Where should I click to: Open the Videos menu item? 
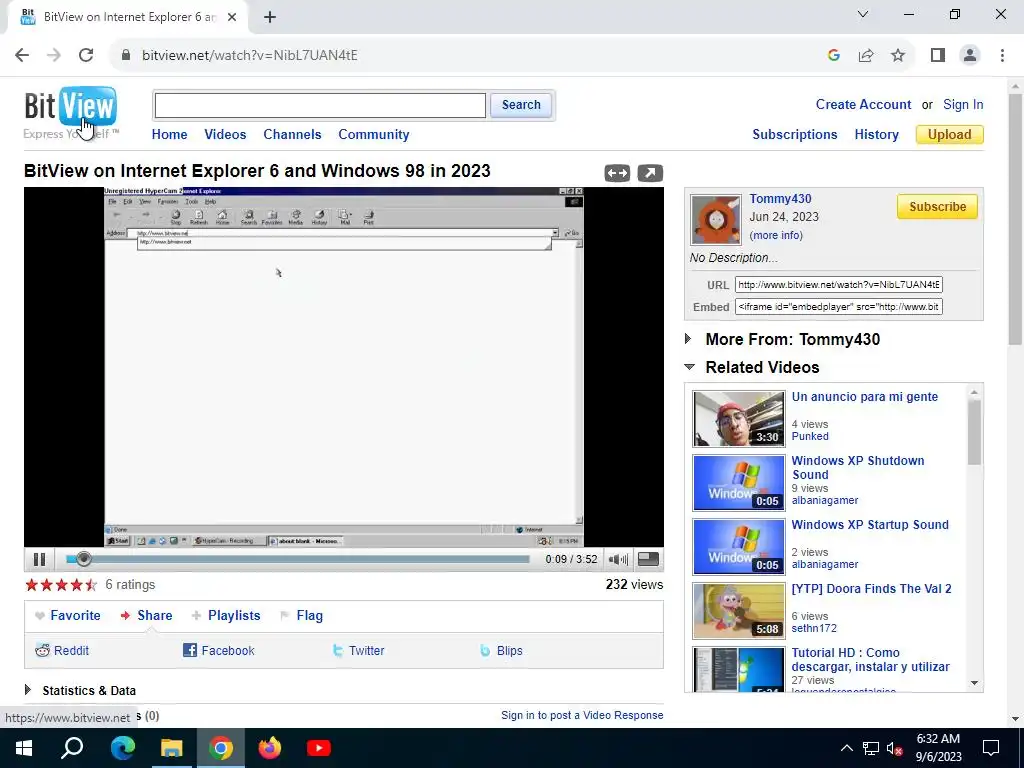tap(225, 135)
